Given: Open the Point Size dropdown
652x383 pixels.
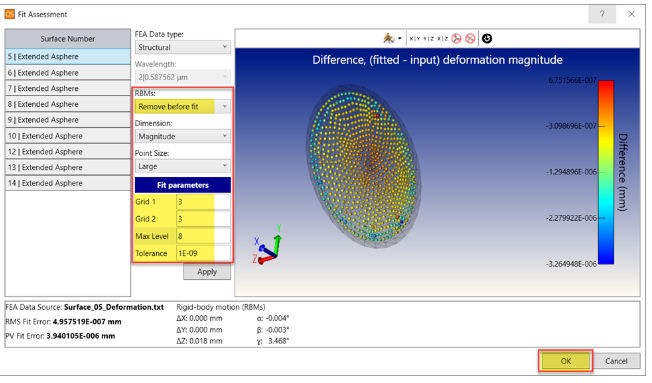Looking at the screenshot, I should pos(183,166).
